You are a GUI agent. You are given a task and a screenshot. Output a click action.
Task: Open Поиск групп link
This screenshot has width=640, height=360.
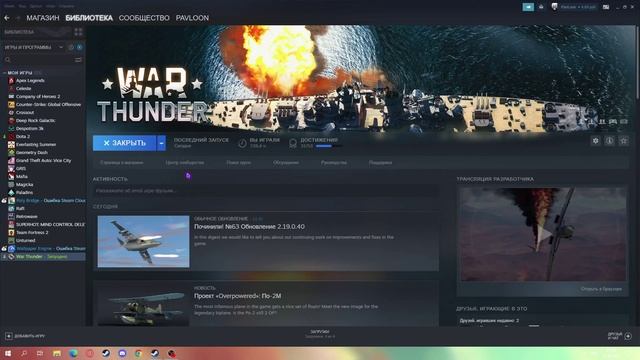[x=238, y=162]
